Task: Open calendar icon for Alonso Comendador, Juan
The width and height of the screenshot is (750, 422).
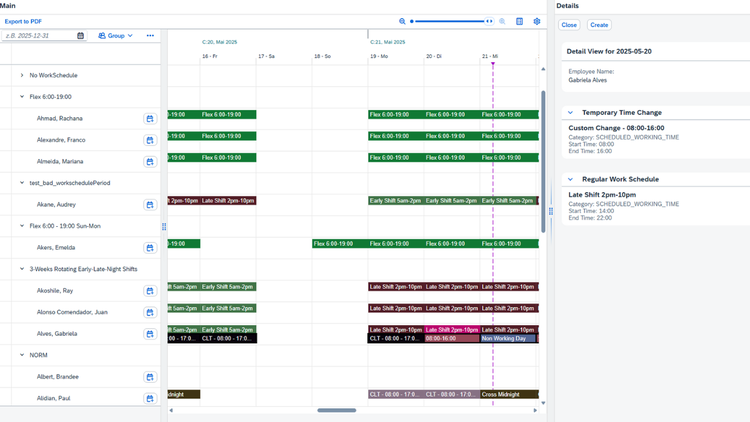Action: click(150, 312)
